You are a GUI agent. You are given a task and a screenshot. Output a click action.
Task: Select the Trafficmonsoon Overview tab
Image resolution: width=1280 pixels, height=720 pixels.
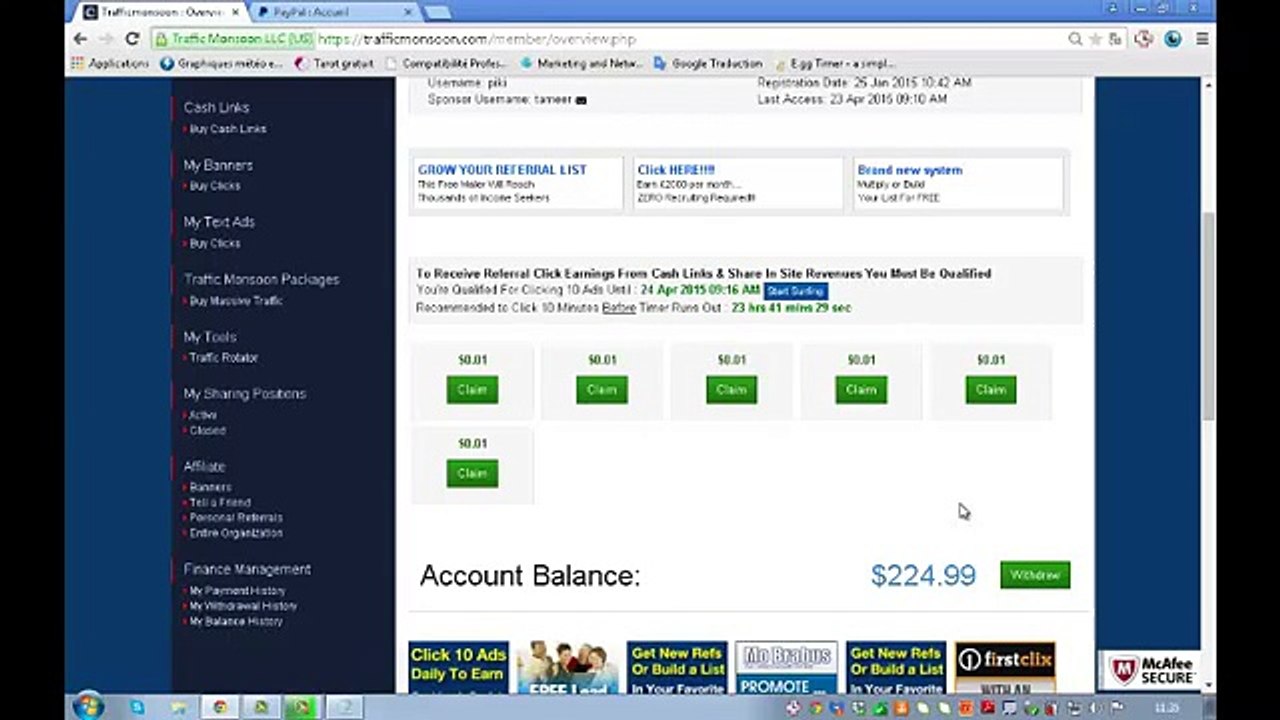tap(160, 12)
